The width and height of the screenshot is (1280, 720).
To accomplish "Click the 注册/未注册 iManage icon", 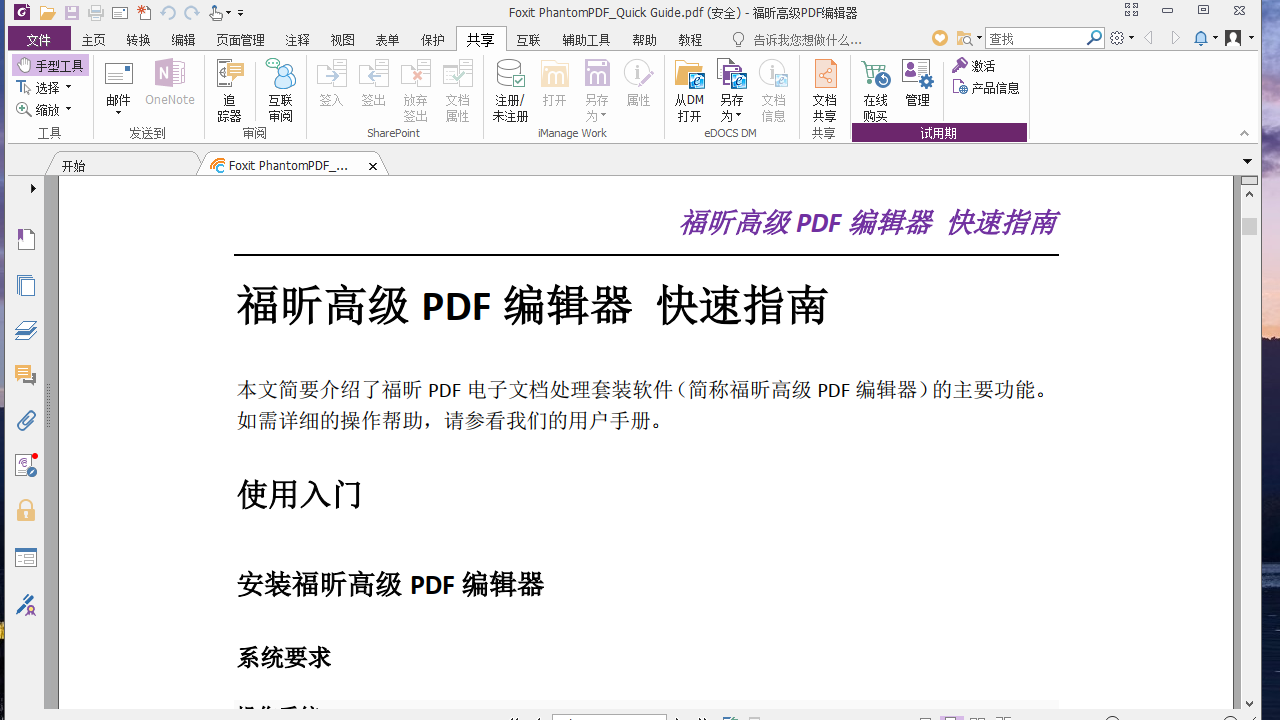I will tap(510, 90).
